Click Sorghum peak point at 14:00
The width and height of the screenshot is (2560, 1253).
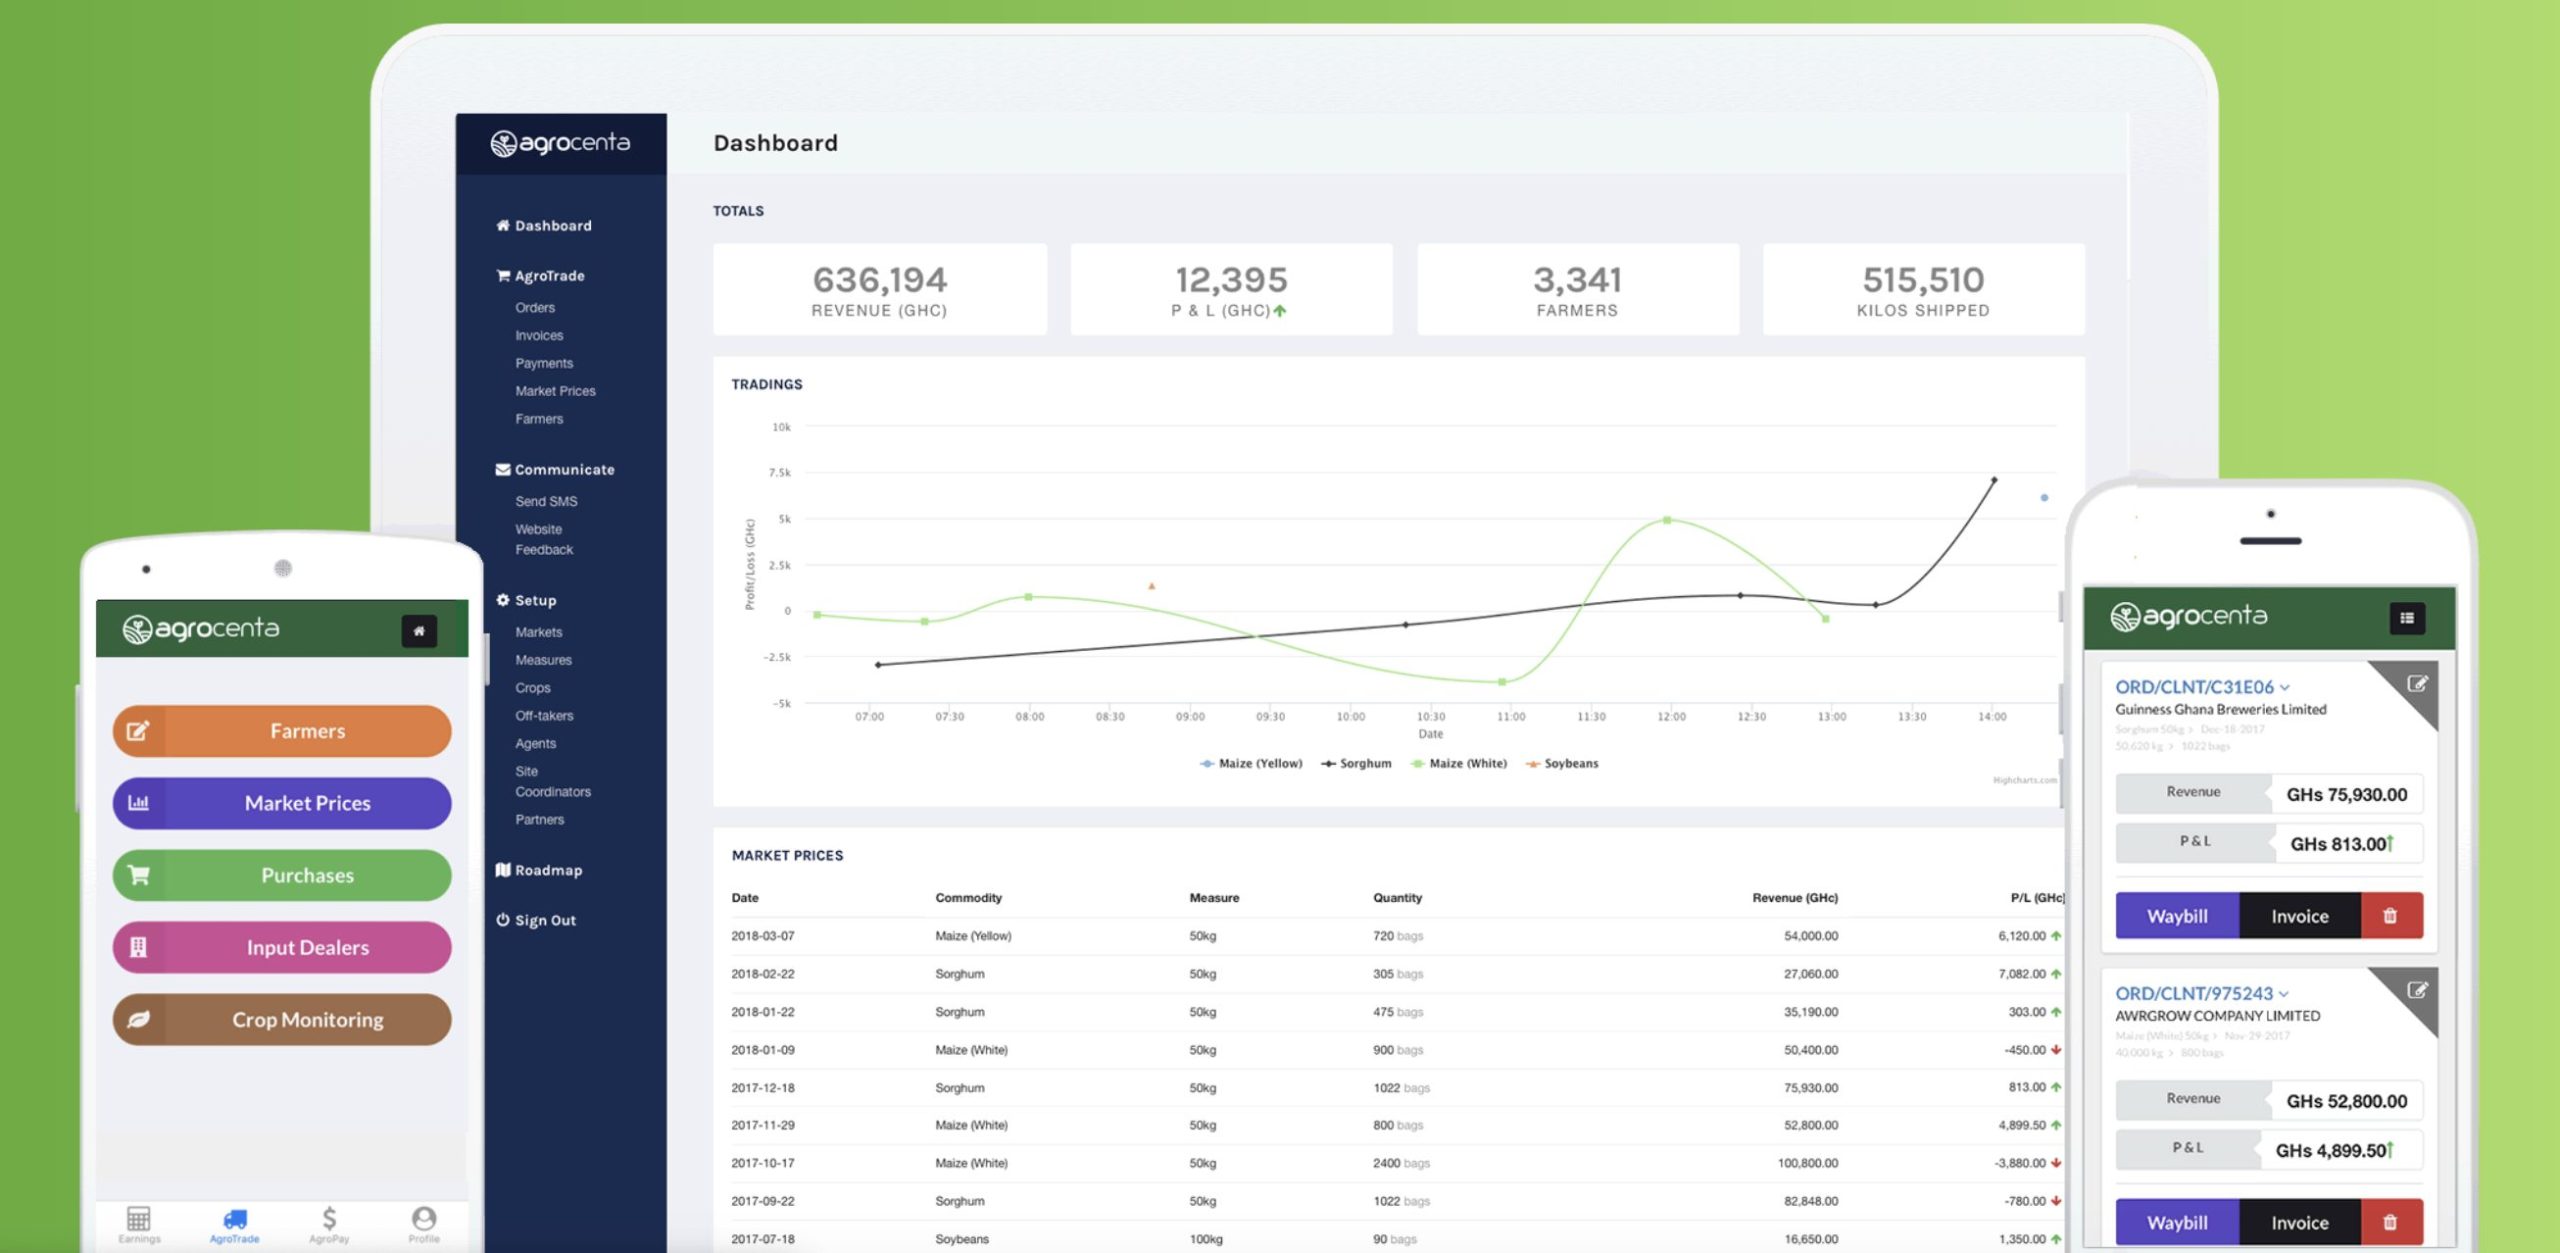[1994, 480]
